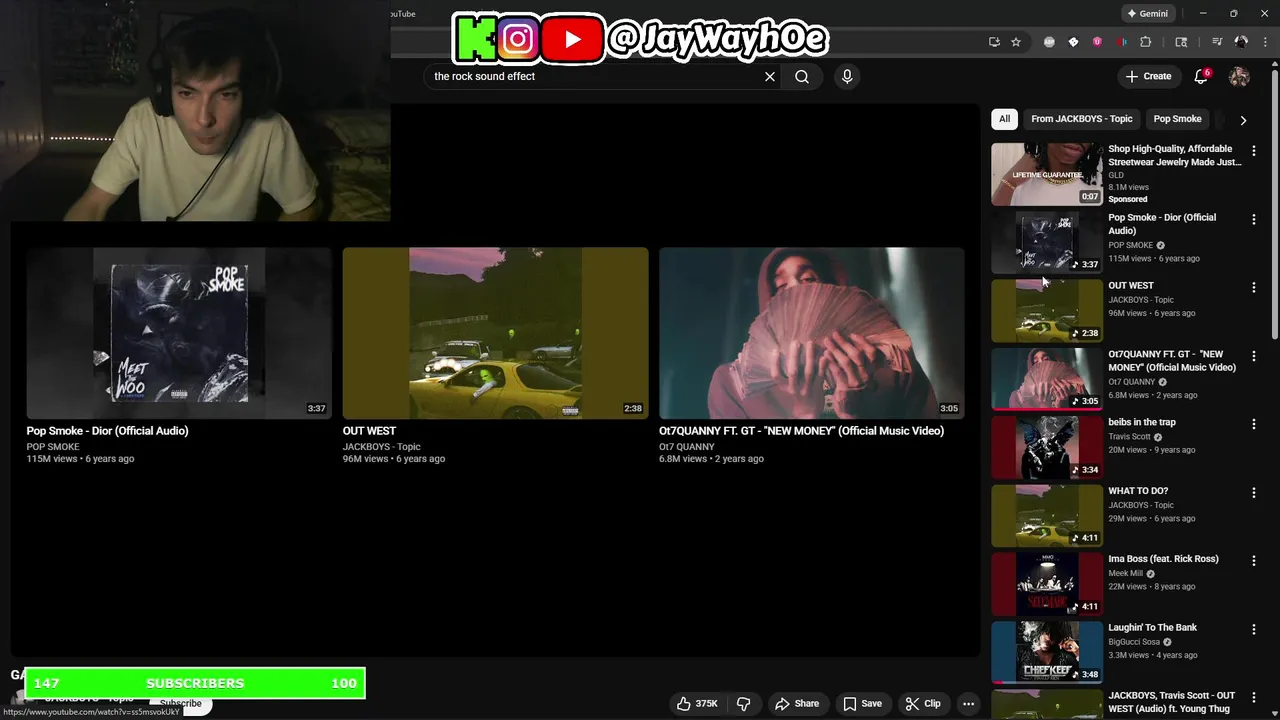Open the GLD sponsored streetwear thumbnail
The image size is (1280, 720).
1047,174
